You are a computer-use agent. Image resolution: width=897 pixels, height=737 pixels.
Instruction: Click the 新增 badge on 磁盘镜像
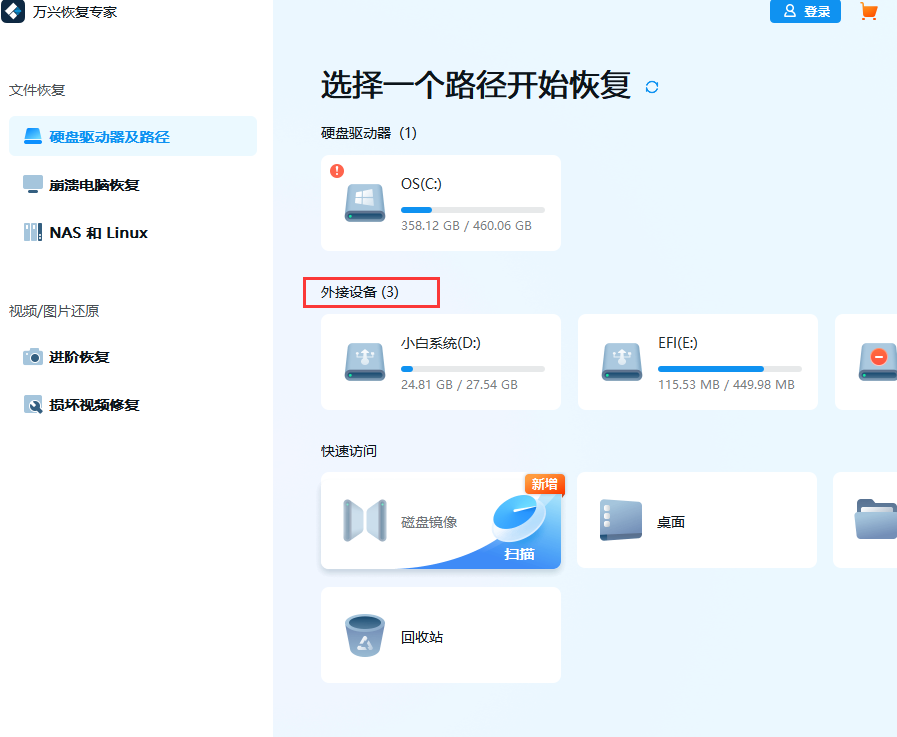(x=542, y=484)
